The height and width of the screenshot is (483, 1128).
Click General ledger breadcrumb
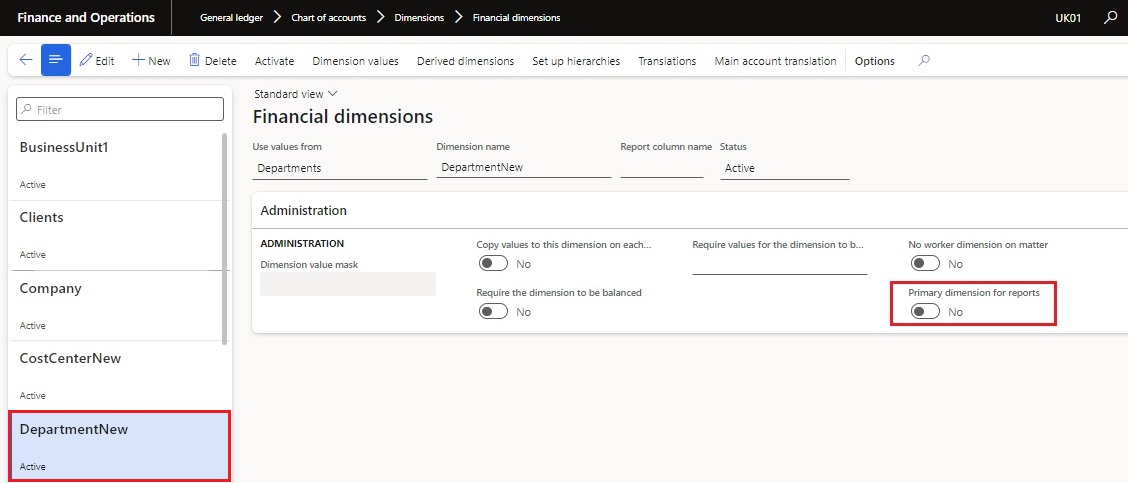[231, 17]
